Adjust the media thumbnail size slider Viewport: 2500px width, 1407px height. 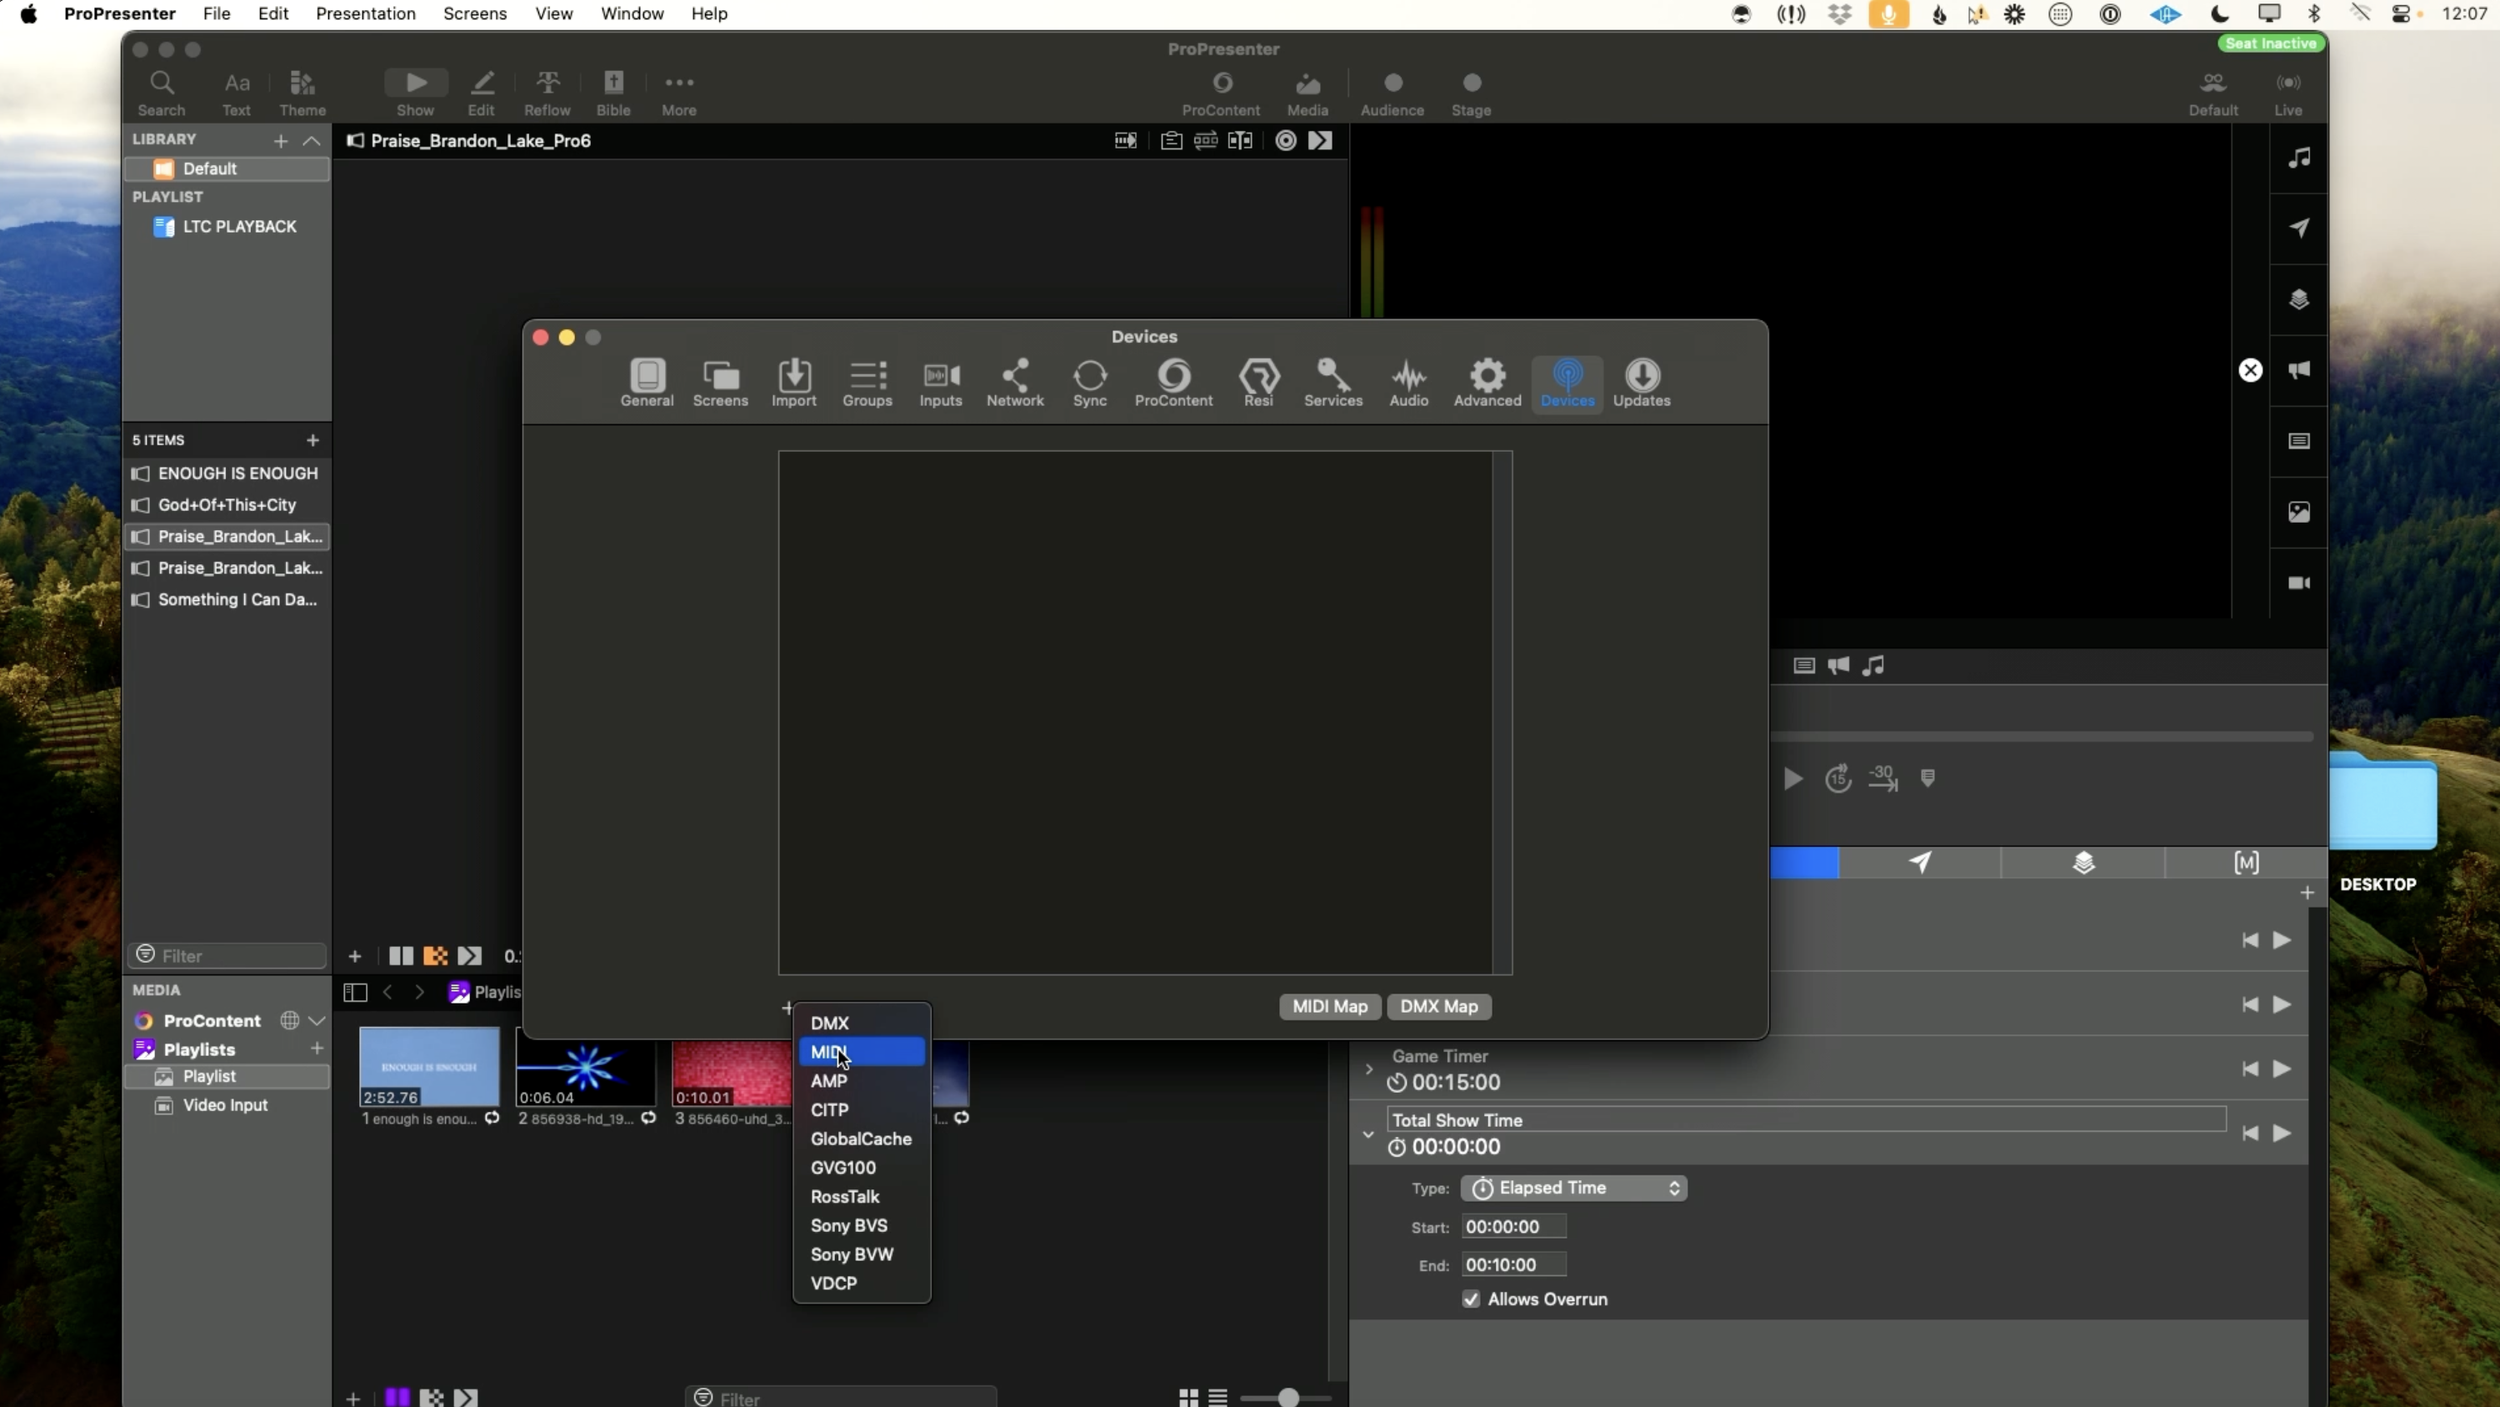[1288, 1397]
